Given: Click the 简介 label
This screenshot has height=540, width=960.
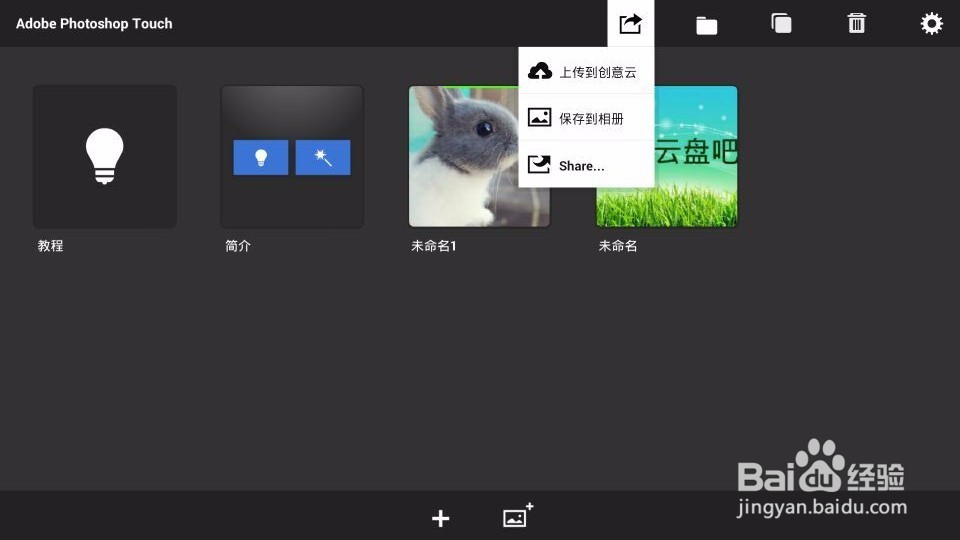Looking at the screenshot, I should pyautogui.click(x=238, y=246).
